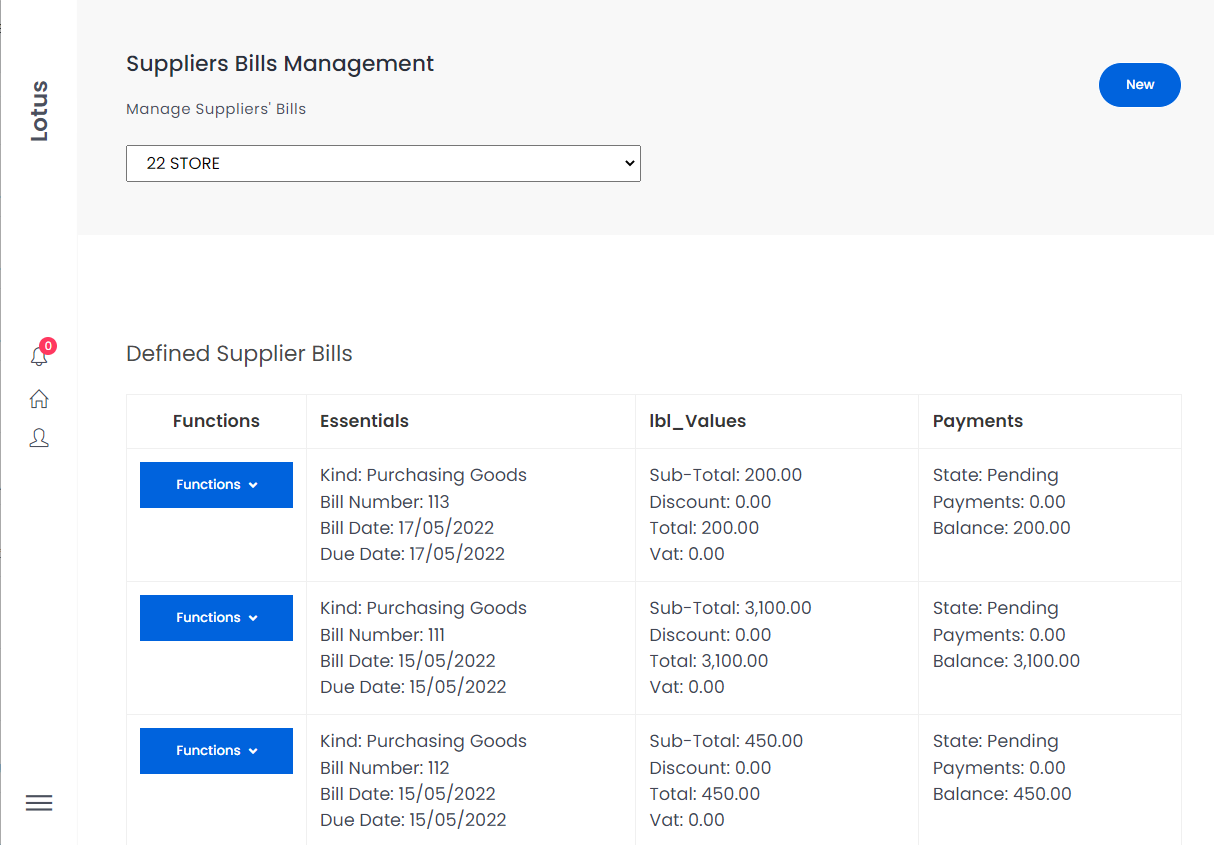Image resolution: width=1214 pixels, height=845 pixels.
Task: Open the notifications bell icon
Action: [39, 356]
